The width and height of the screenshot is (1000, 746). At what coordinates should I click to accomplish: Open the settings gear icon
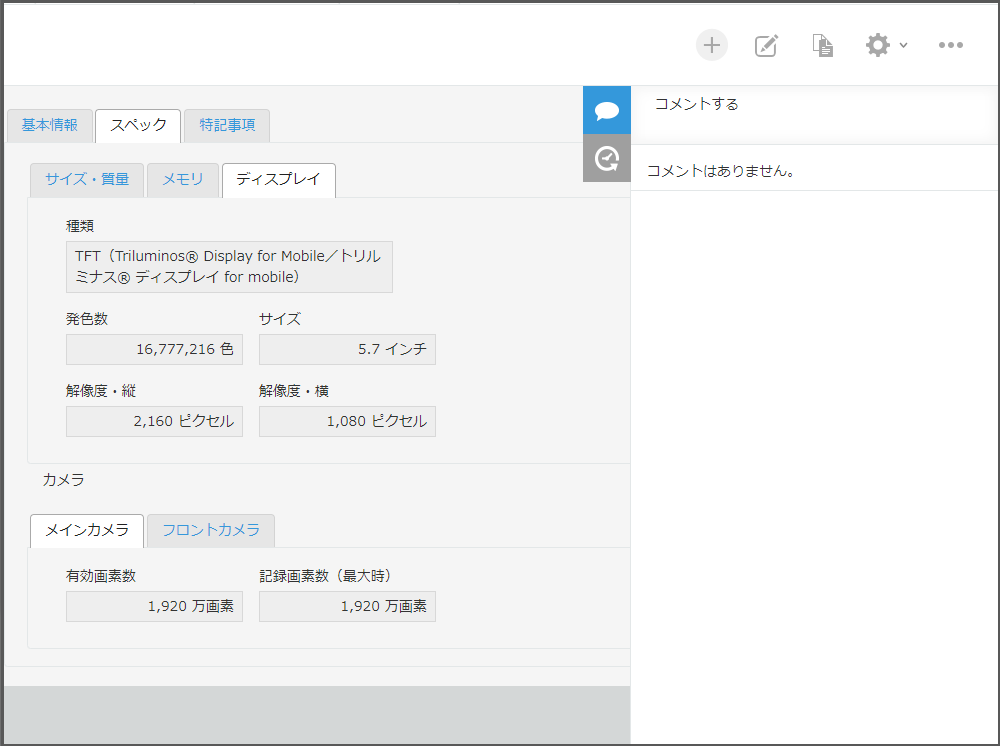tap(877, 44)
